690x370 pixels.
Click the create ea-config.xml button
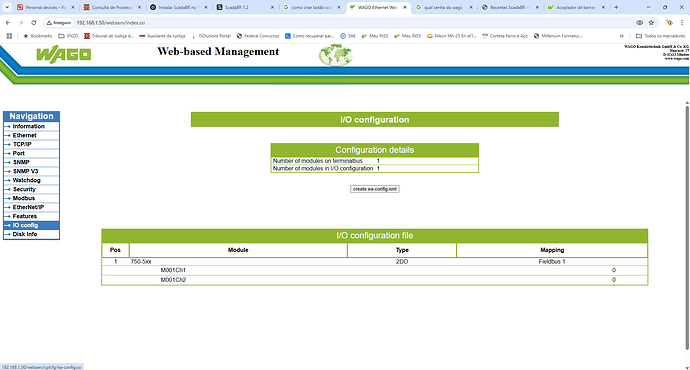point(374,189)
